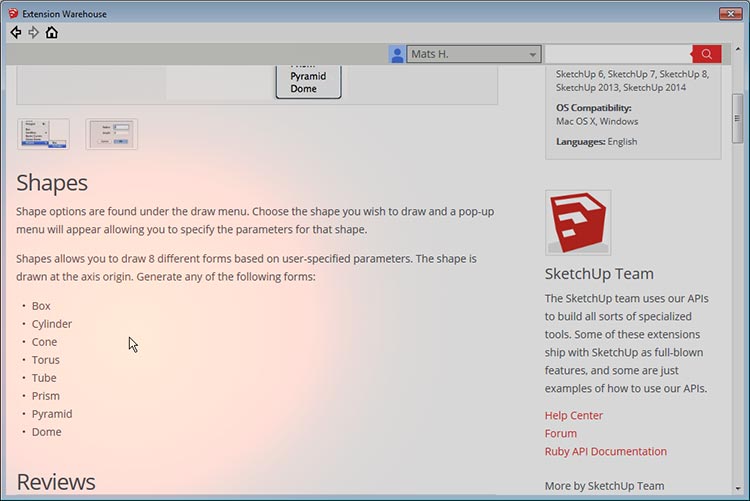Image resolution: width=750 pixels, height=501 pixels.
Task: Open the Help Center link
Action: pyautogui.click(x=574, y=415)
